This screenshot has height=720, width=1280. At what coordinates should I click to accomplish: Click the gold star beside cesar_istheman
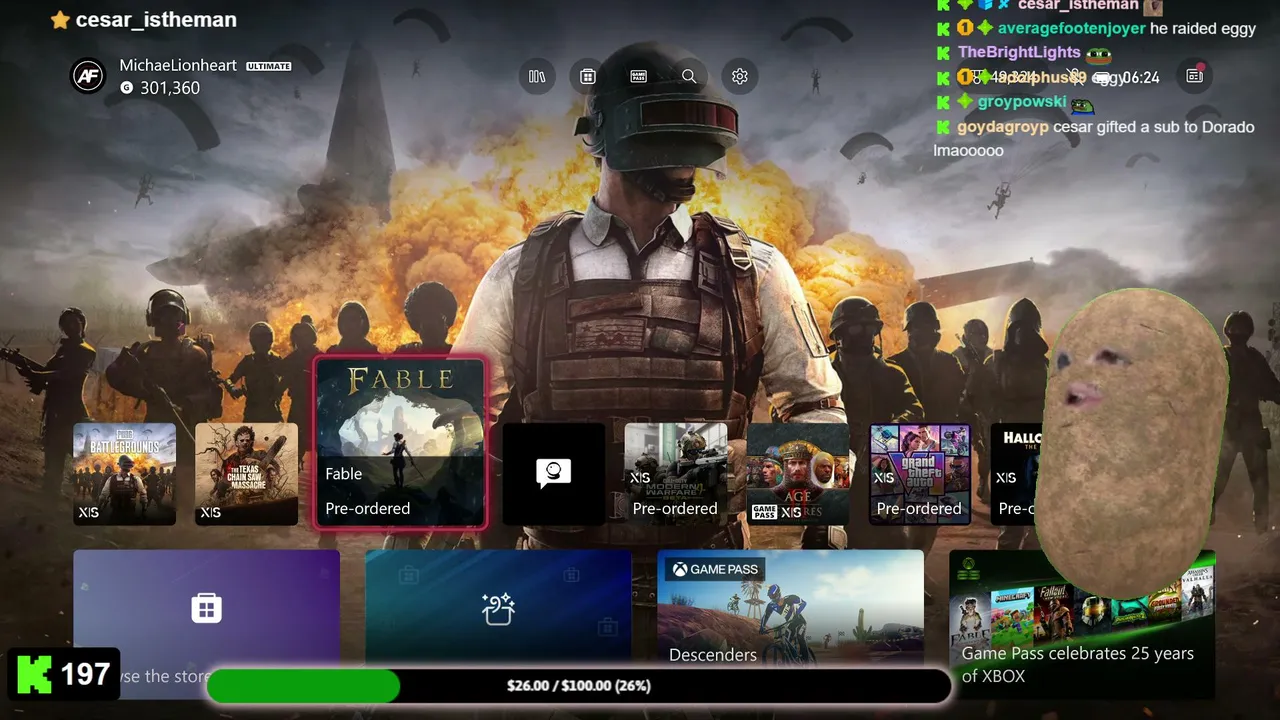coord(60,20)
